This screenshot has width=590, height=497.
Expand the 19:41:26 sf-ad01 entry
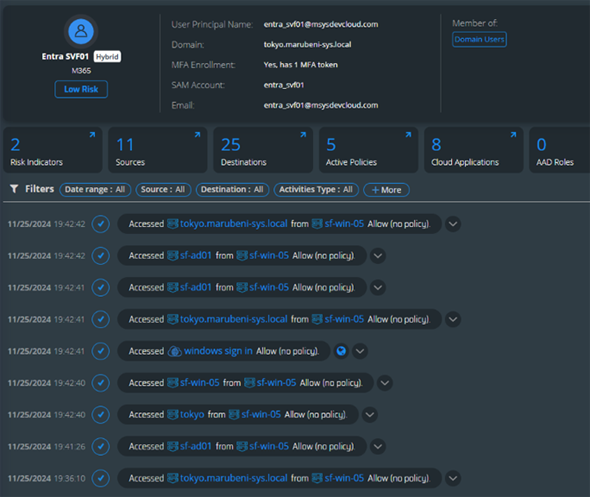[x=378, y=446]
